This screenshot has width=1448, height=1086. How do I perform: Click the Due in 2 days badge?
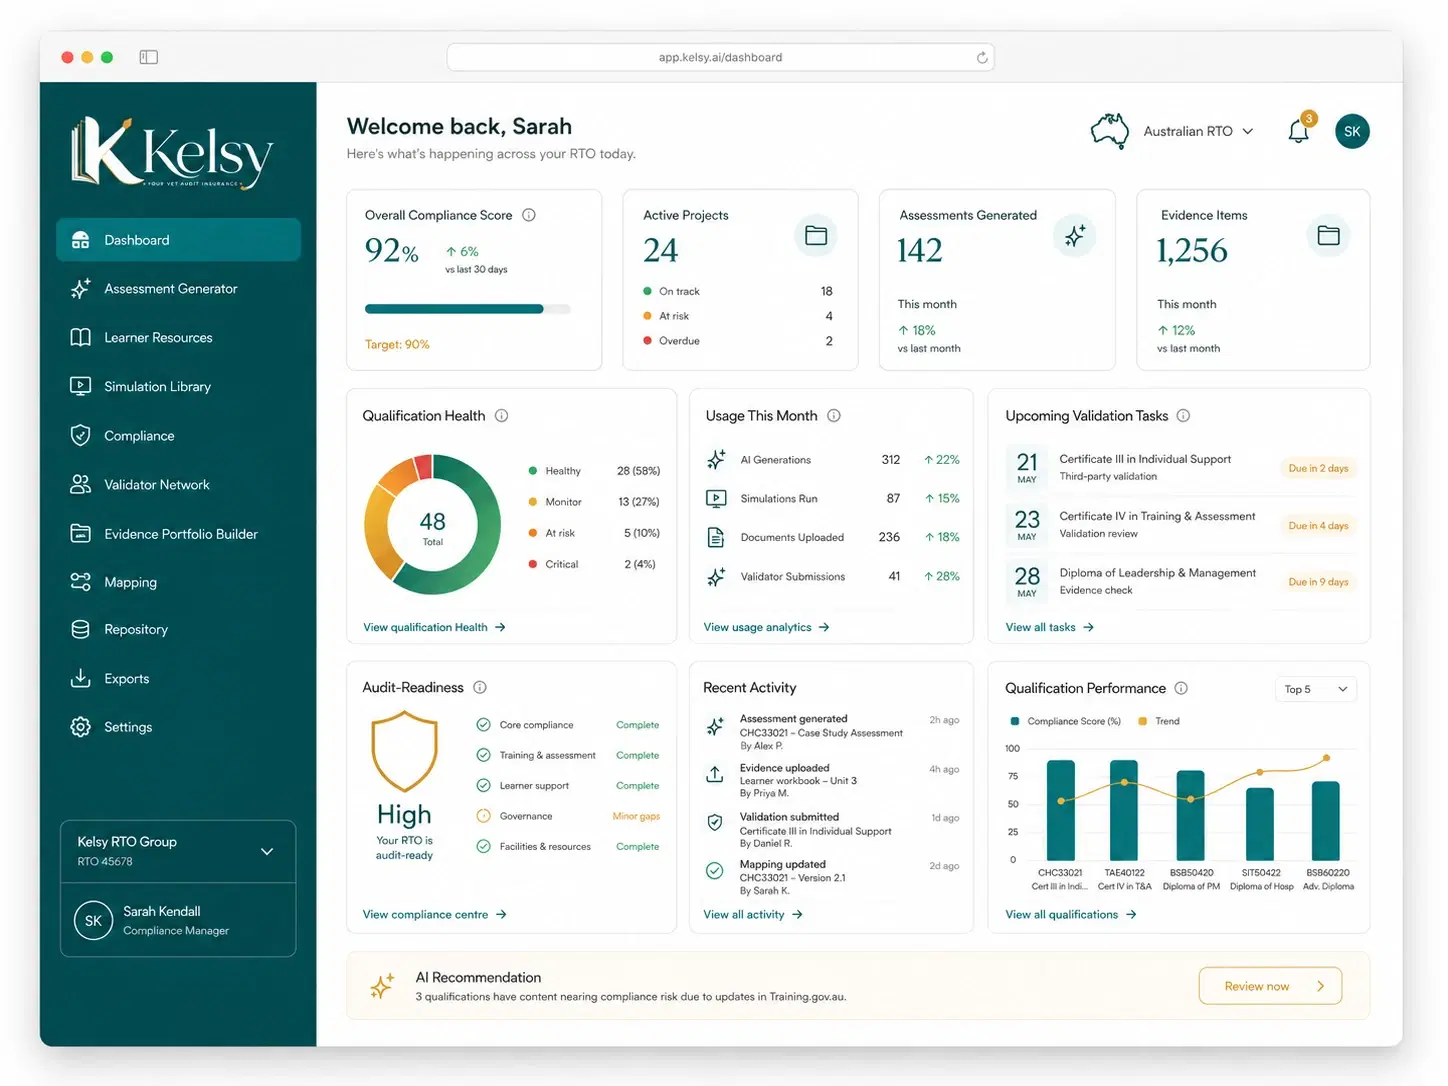[1318, 468]
